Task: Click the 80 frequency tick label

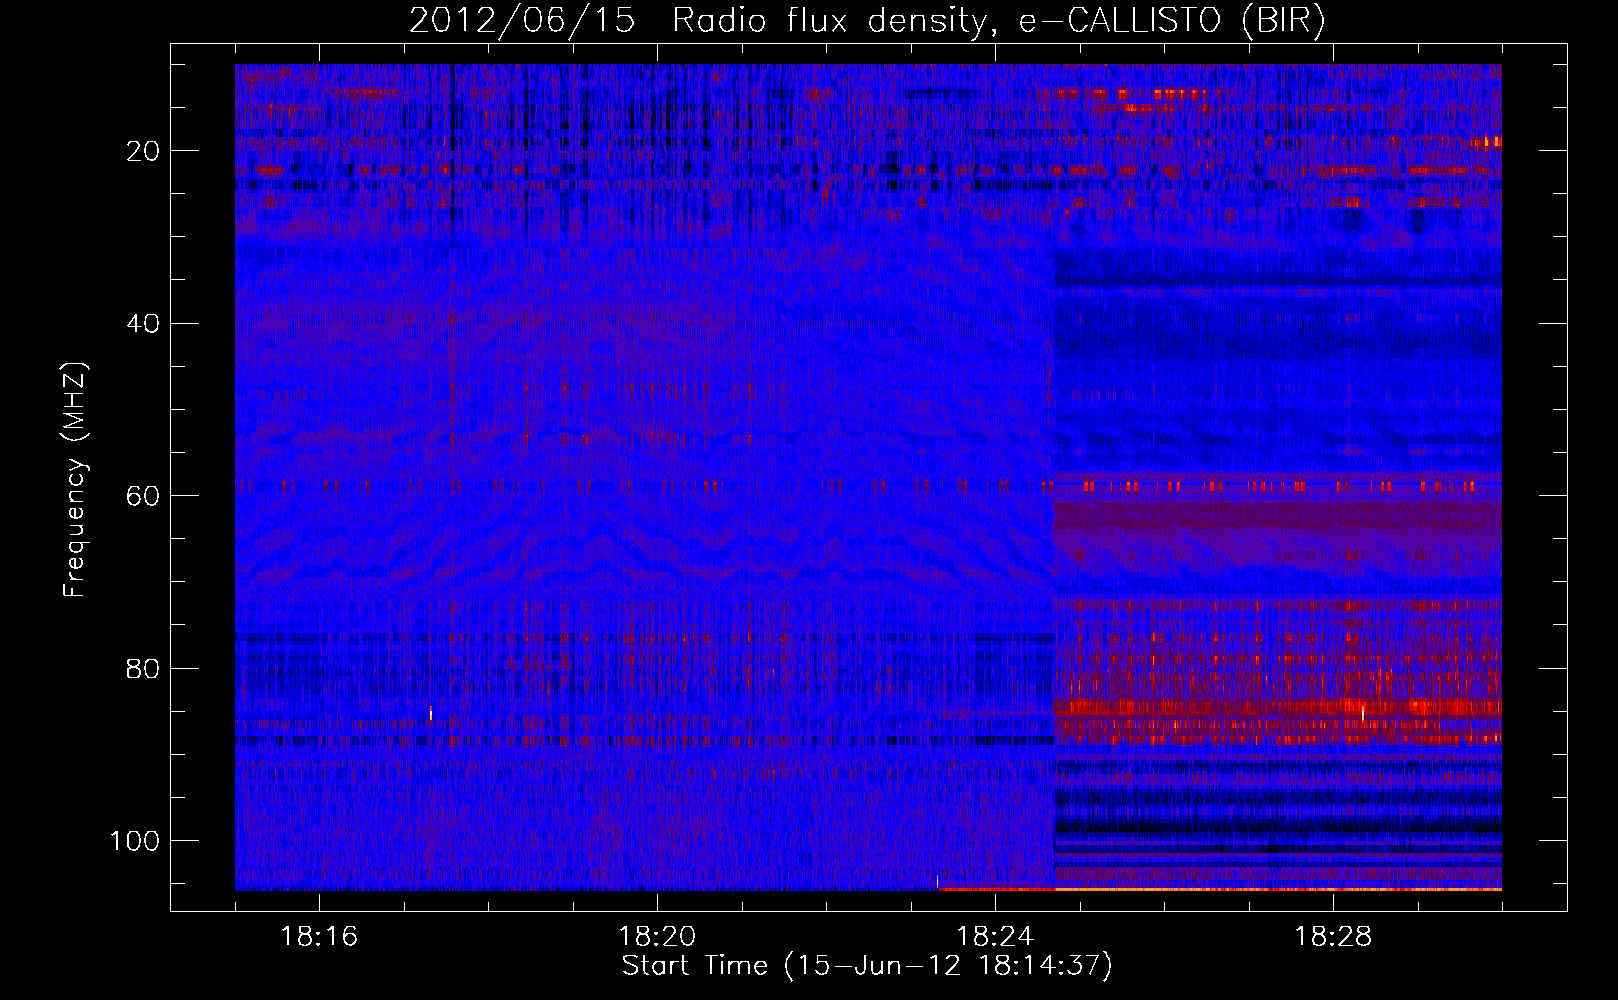Action: pyautogui.click(x=144, y=668)
